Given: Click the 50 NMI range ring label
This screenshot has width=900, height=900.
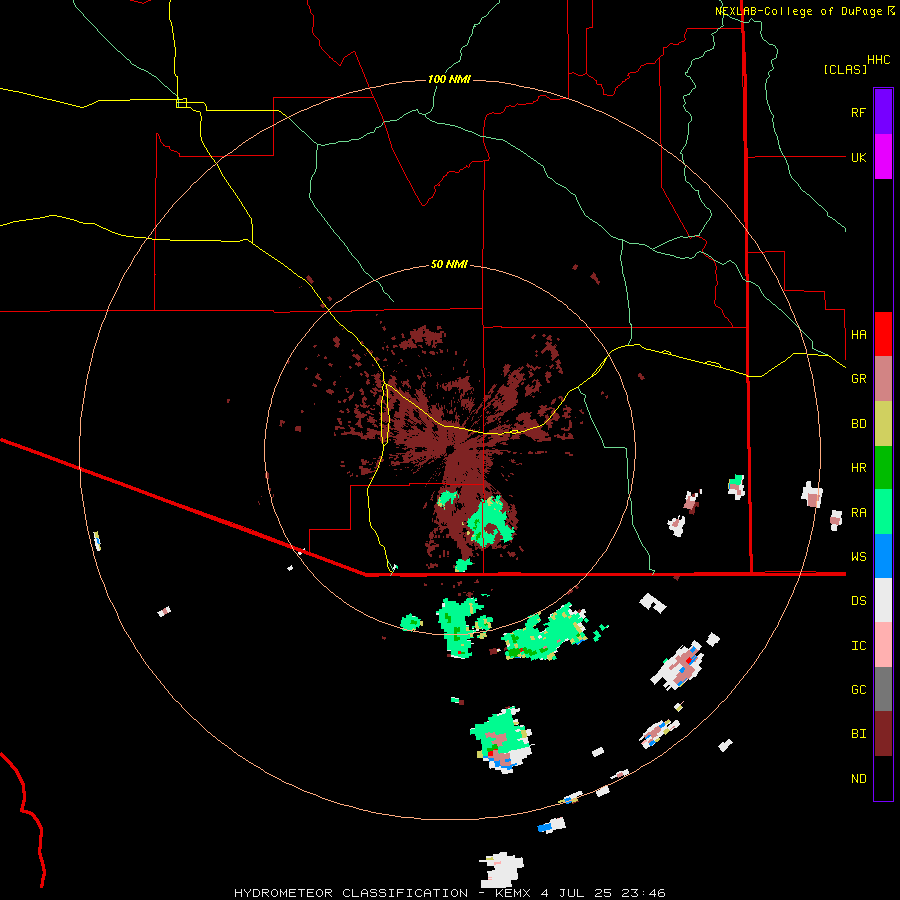Looking at the screenshot, I should 449,264.
